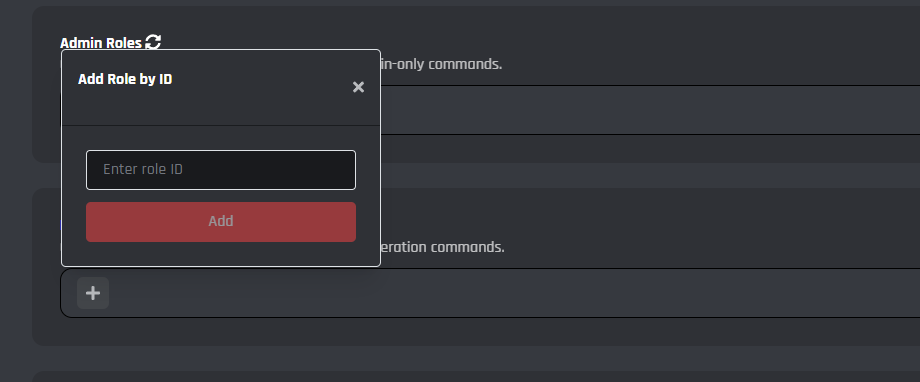Select the Admin Roles heading

click(101, 43)
